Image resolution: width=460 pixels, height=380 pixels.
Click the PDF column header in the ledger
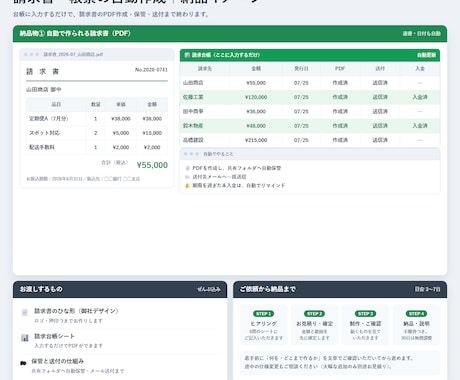click(x=340, y=68)
